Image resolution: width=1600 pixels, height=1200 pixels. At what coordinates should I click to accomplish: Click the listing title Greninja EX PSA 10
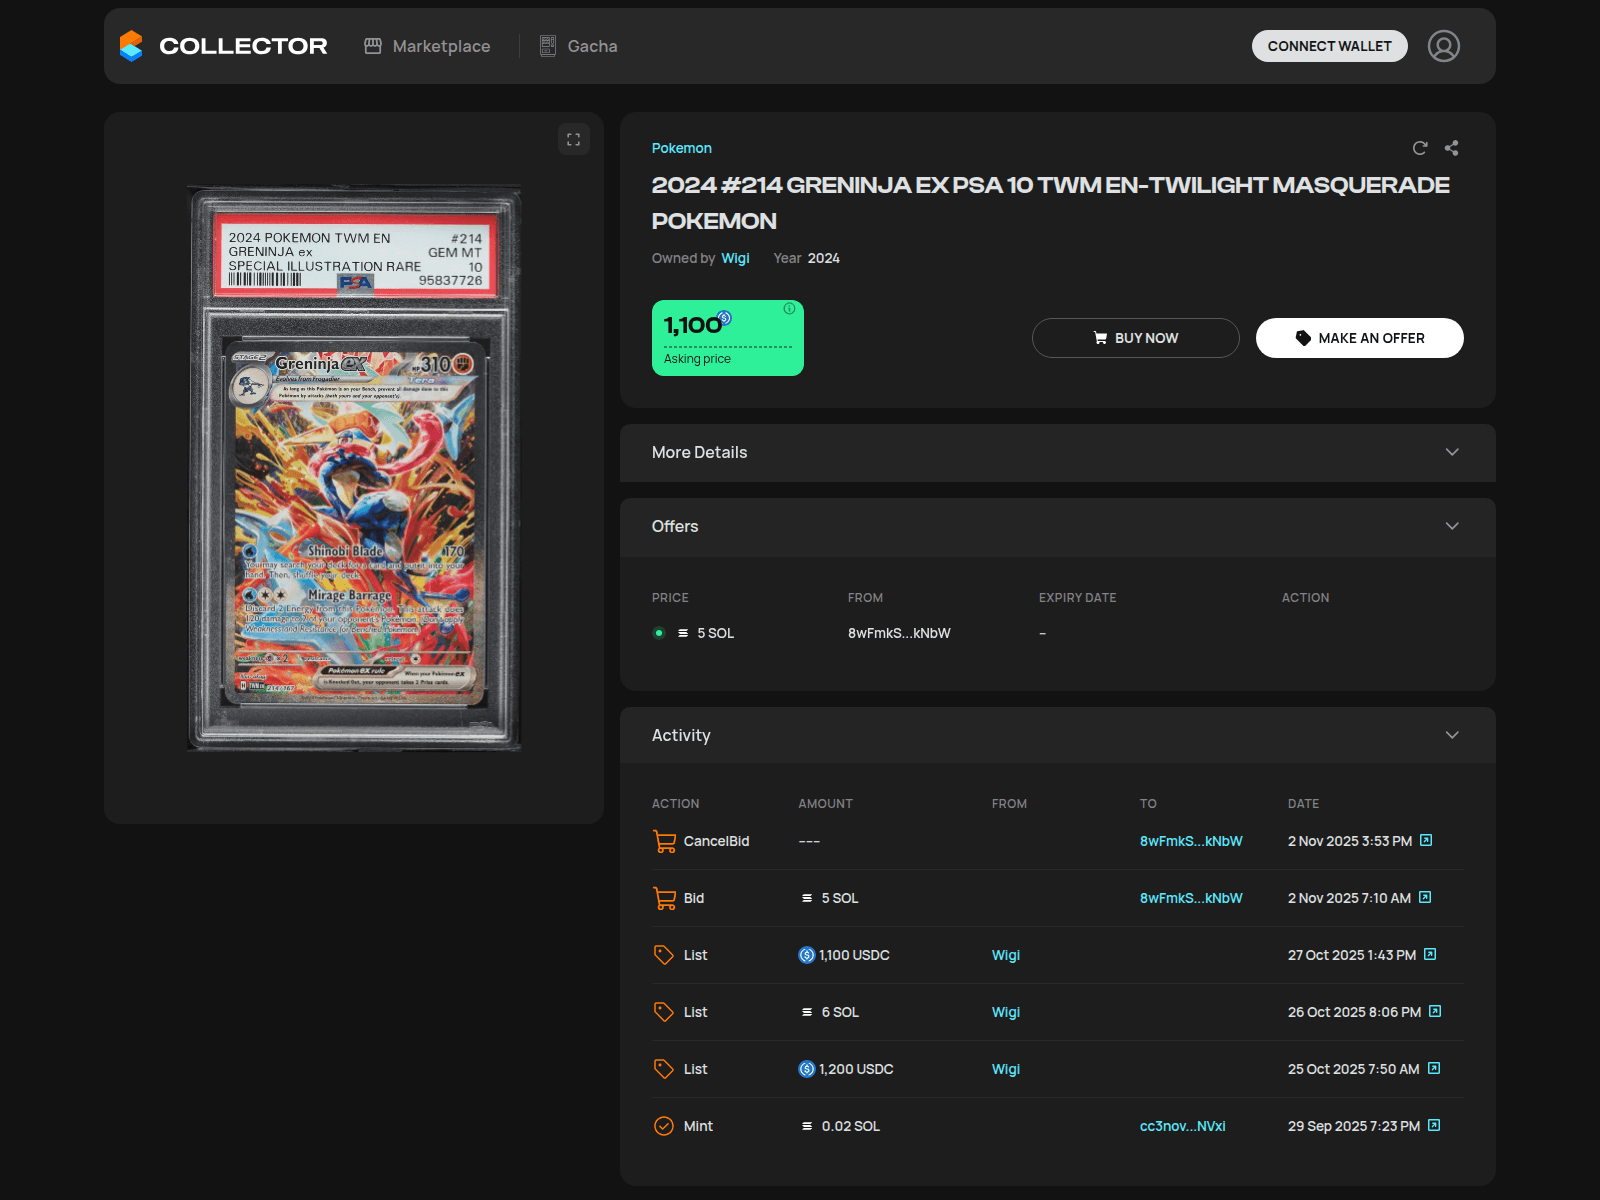[1050, 203]
